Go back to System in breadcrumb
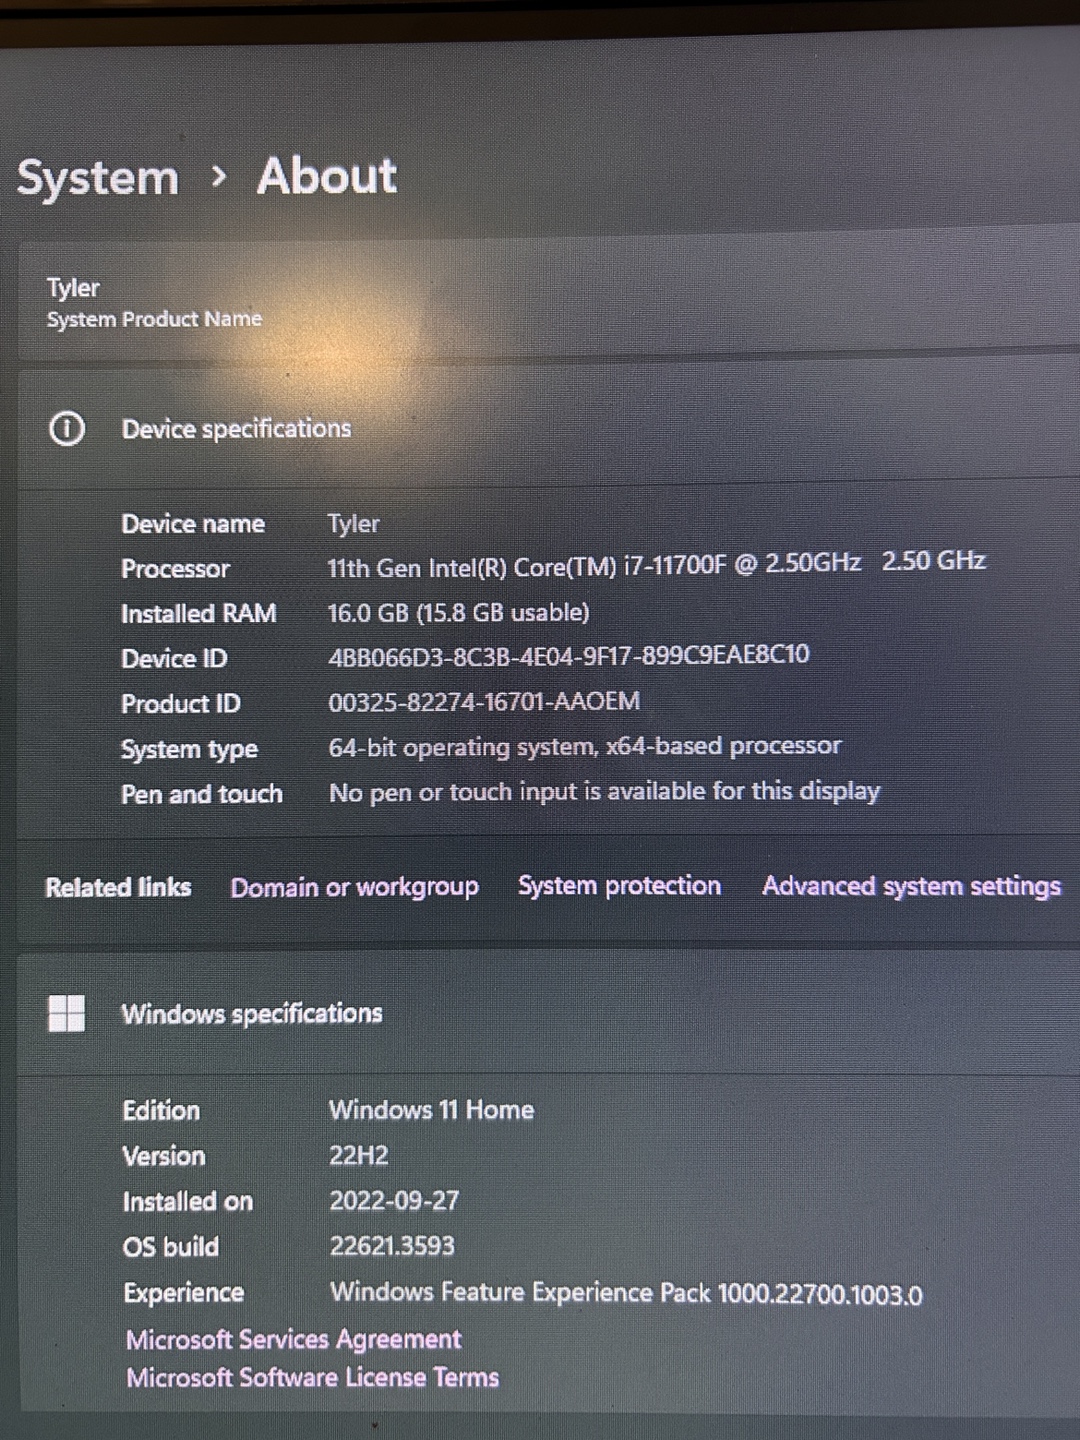This screenshot has height=1440, width=1080. 98,178
